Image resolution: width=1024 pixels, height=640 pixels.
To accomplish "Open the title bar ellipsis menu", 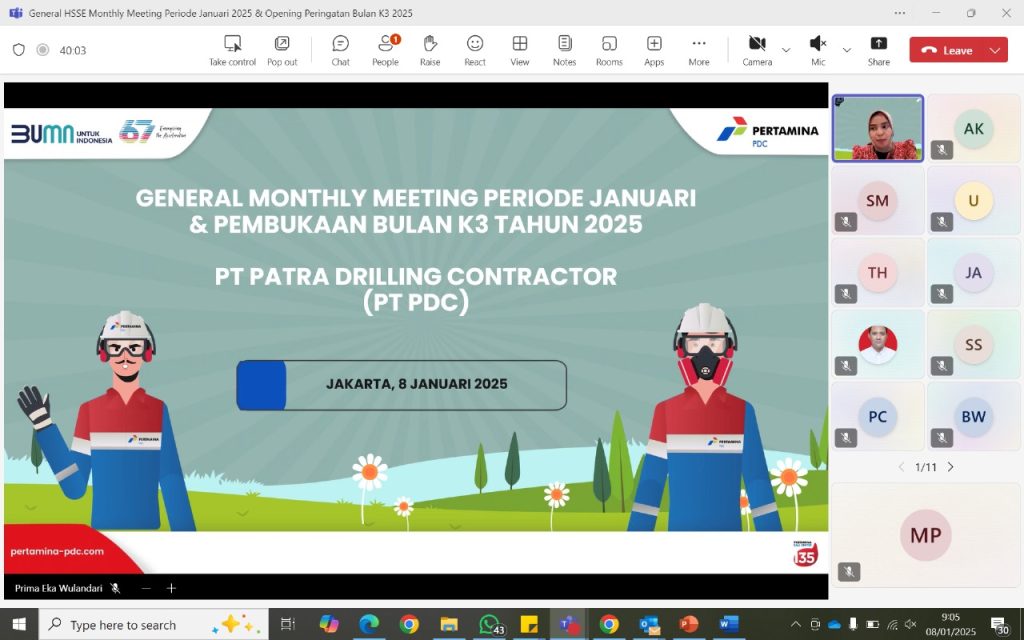I will [900, 13].
